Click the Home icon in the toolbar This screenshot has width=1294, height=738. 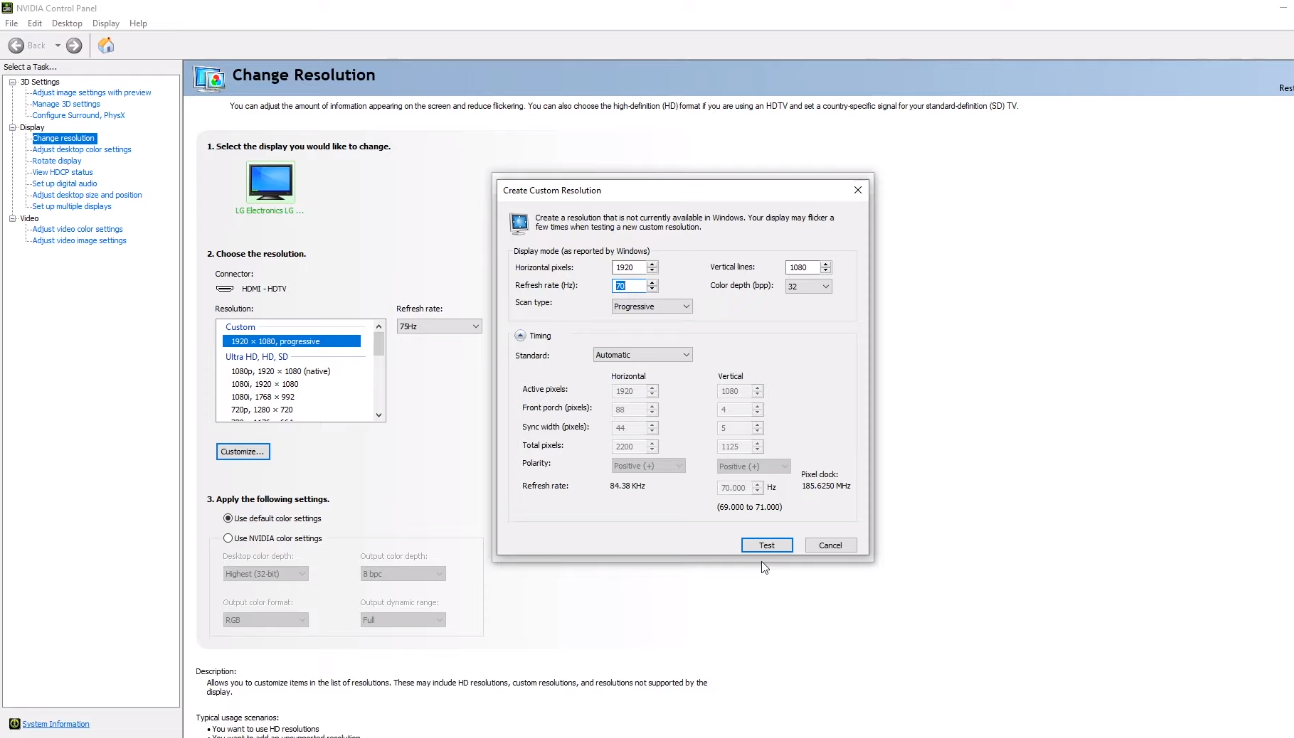coord(106,45)
